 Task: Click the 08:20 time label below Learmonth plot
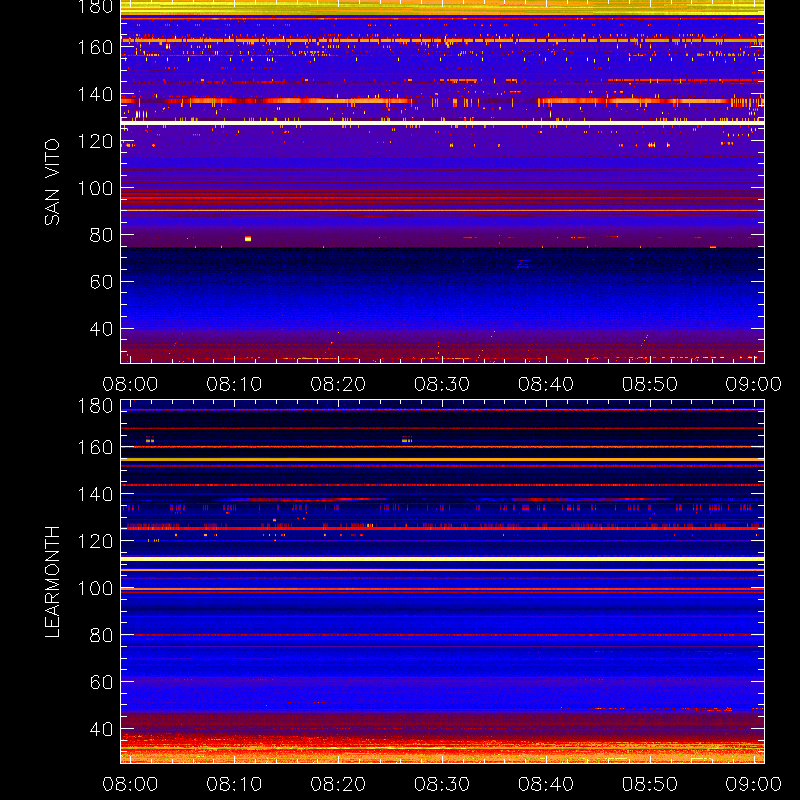338,784
